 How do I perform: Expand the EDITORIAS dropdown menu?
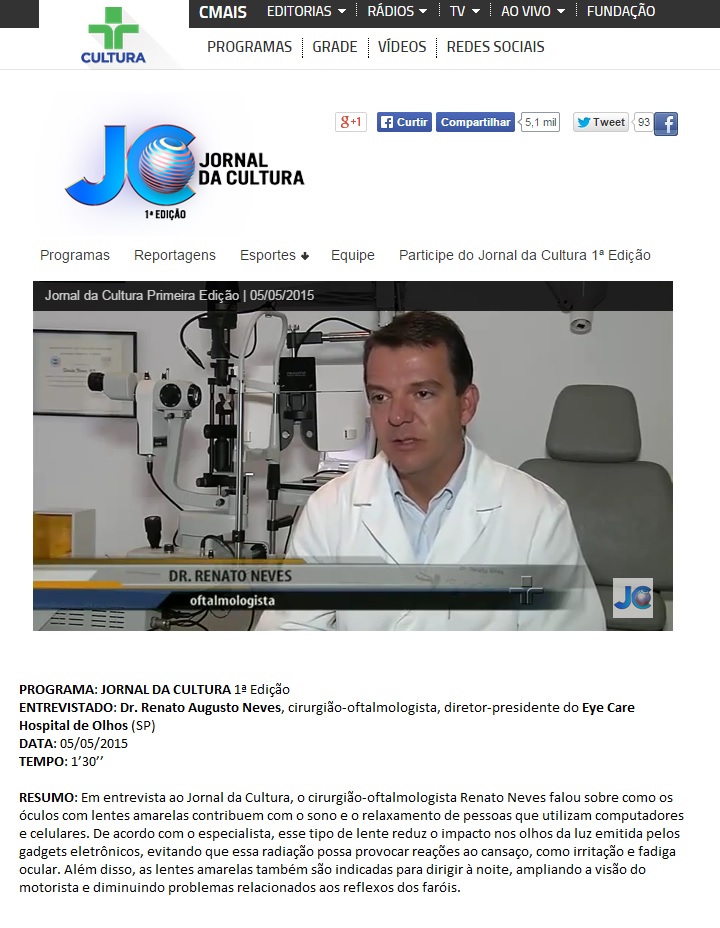306,12
